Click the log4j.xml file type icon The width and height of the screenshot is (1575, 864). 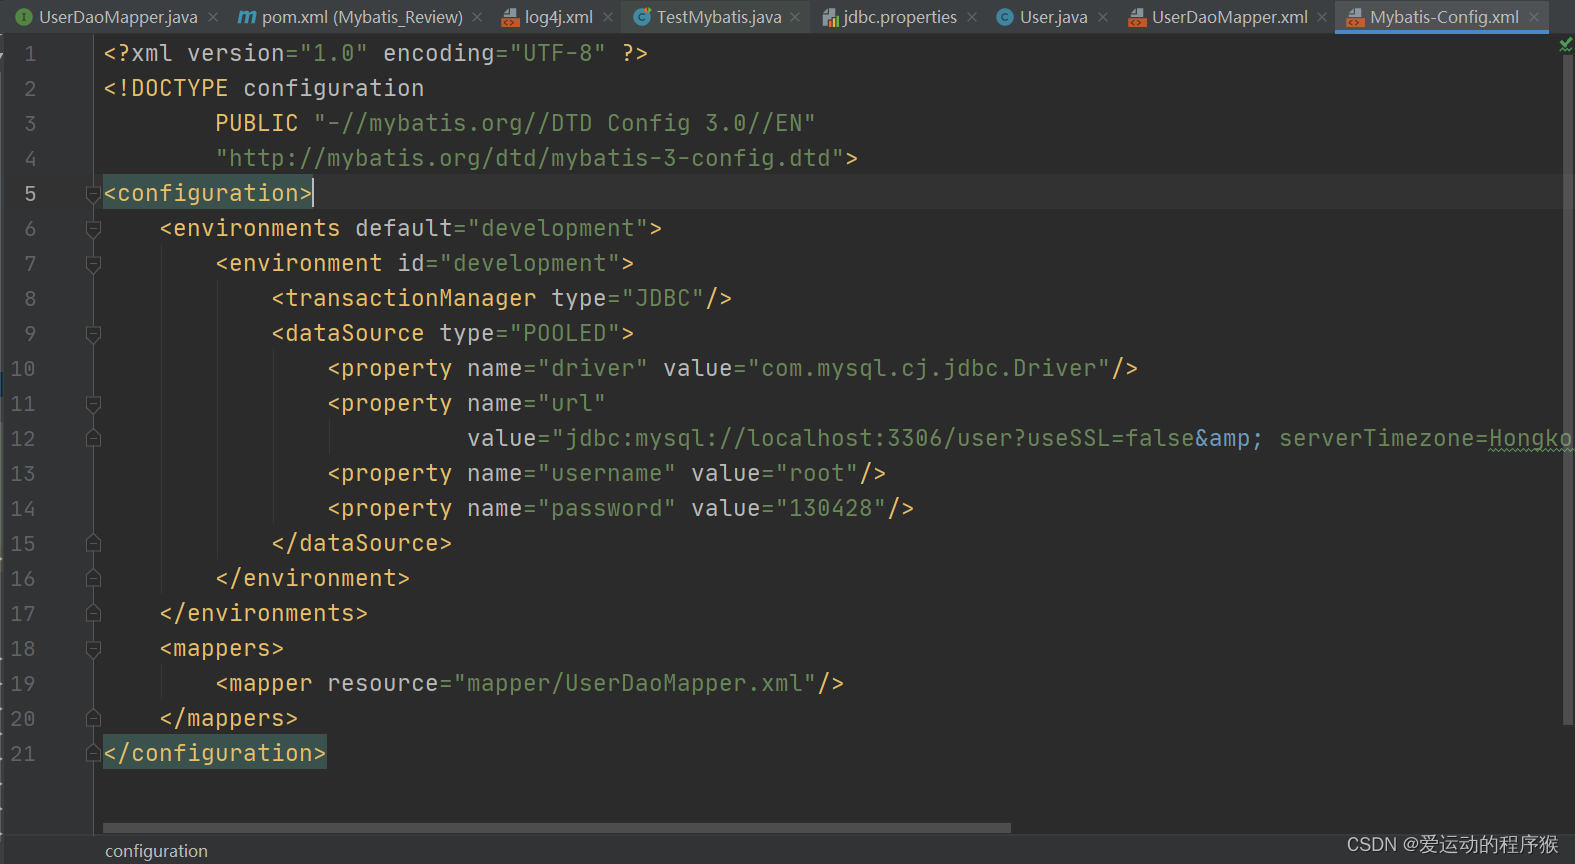[510, 17]
